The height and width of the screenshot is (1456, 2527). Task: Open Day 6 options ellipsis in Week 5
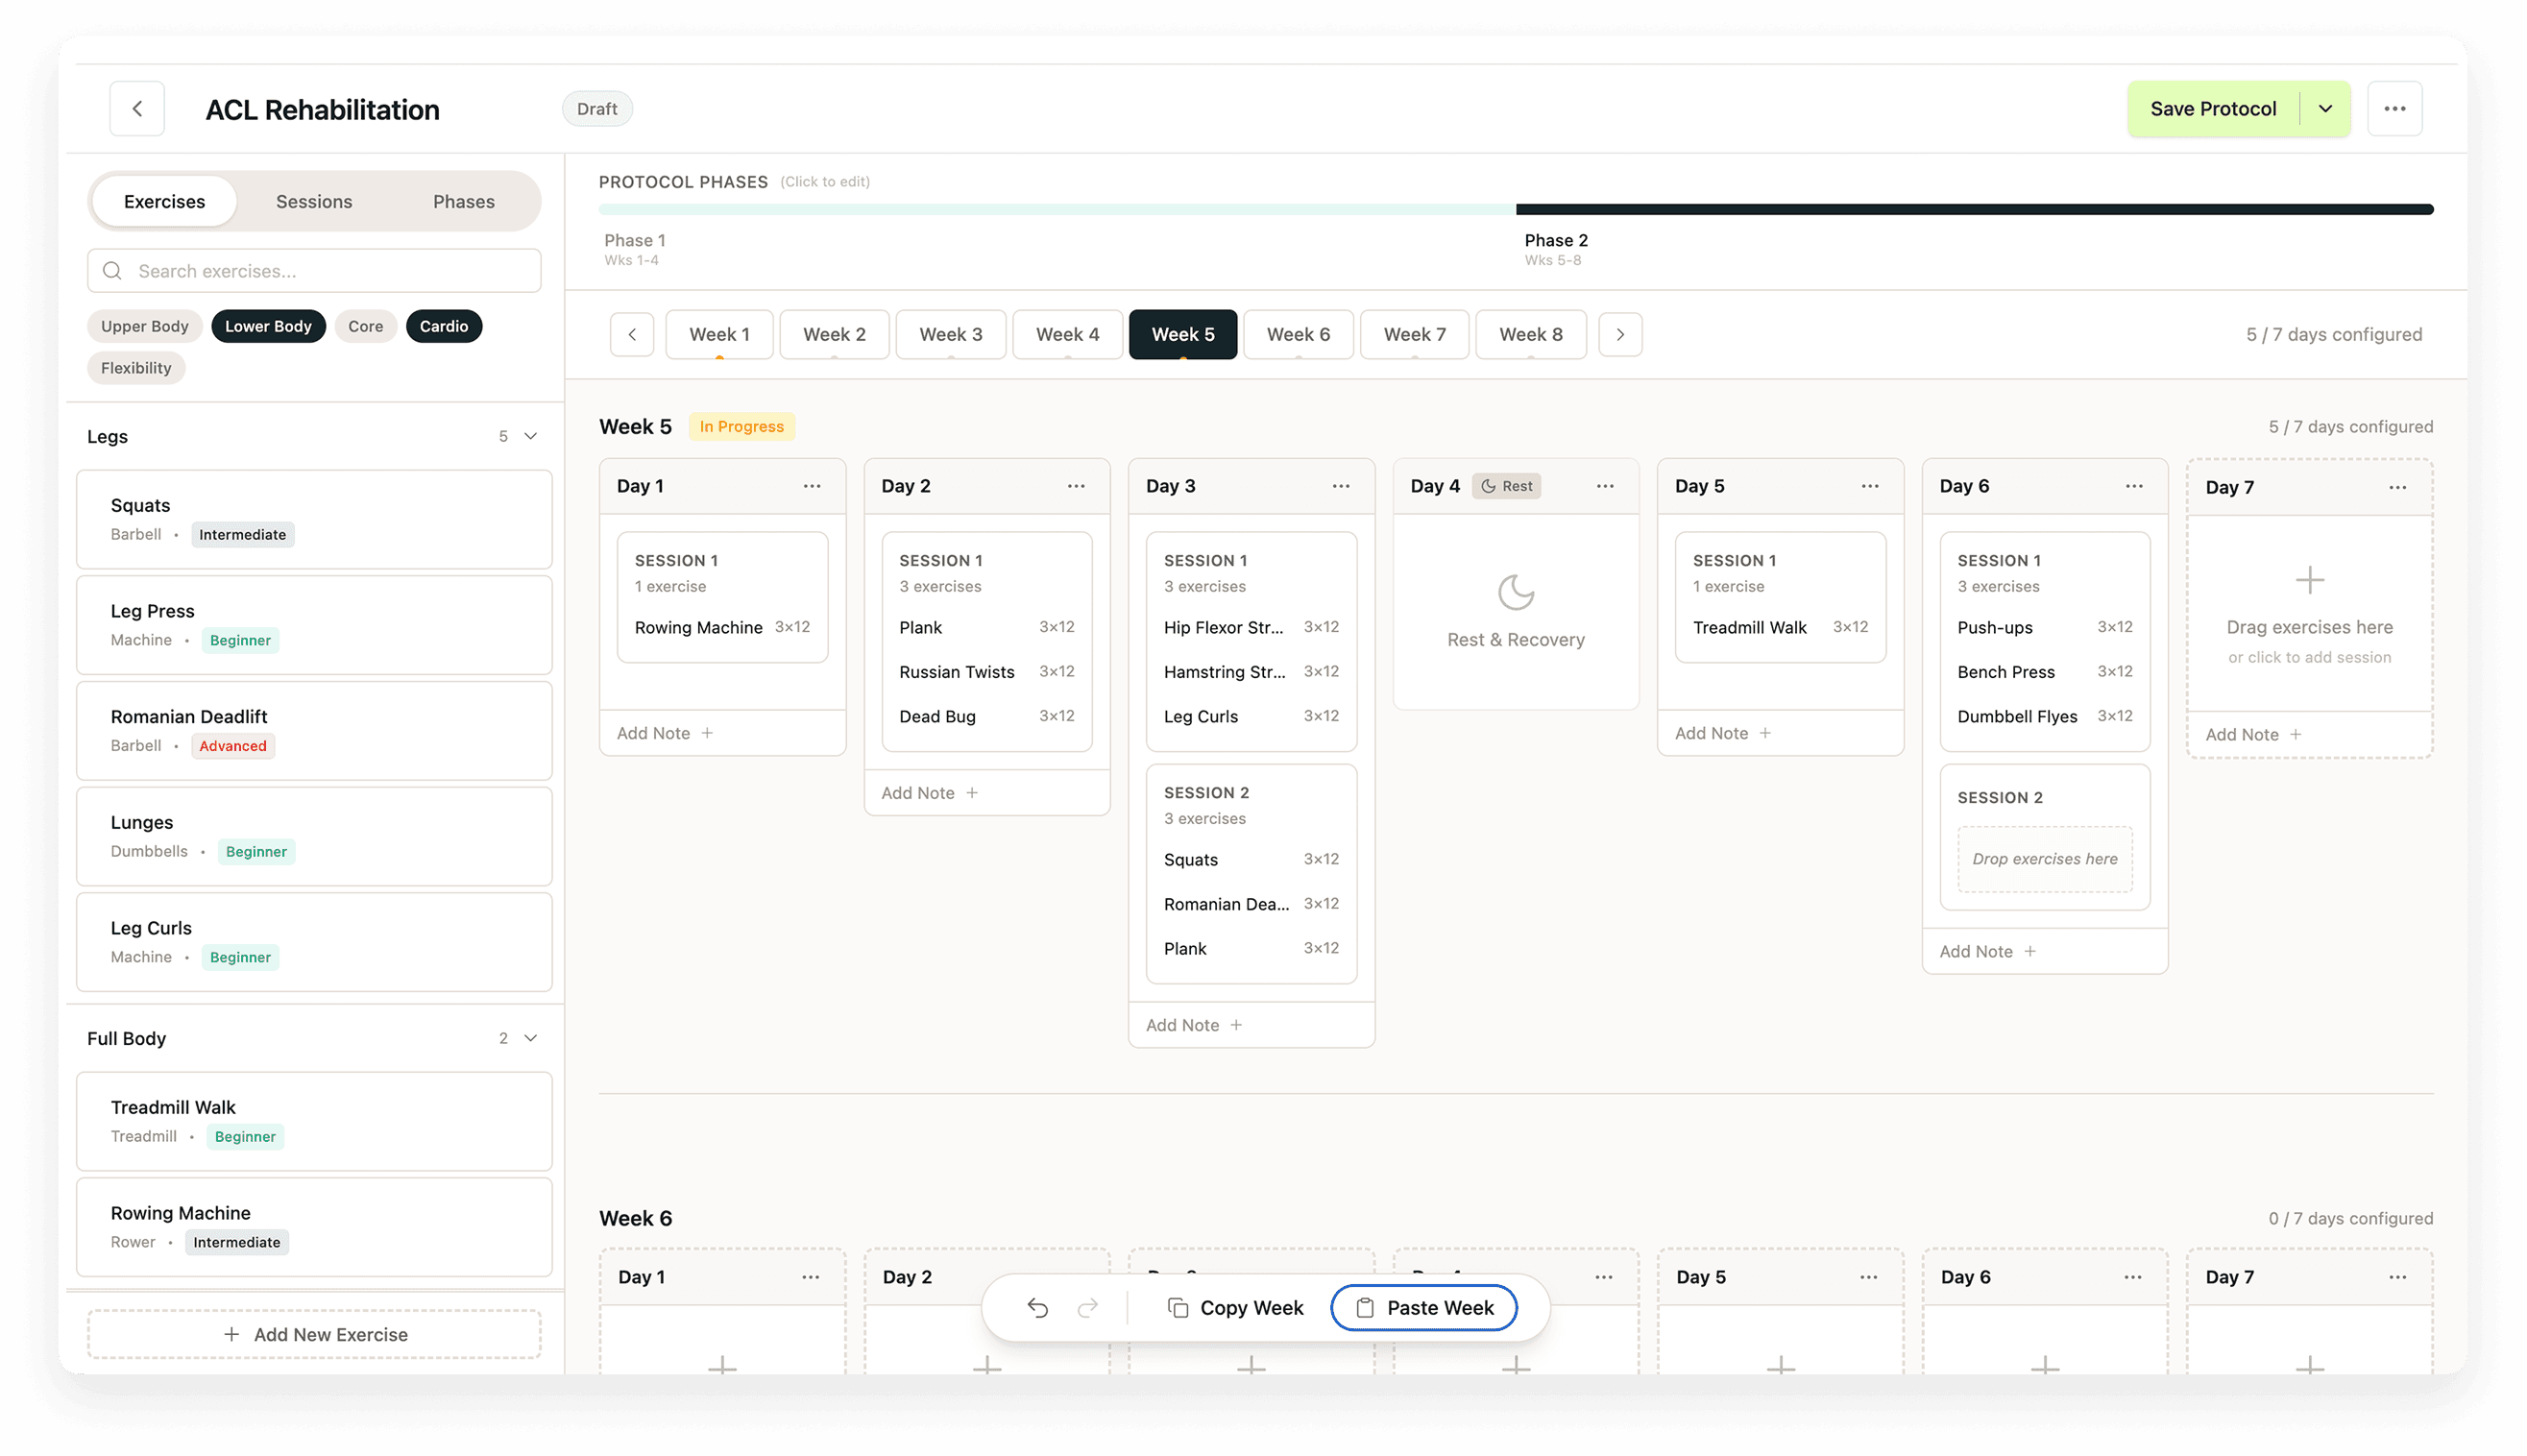pyautogui.click(x=2133, y=486)
